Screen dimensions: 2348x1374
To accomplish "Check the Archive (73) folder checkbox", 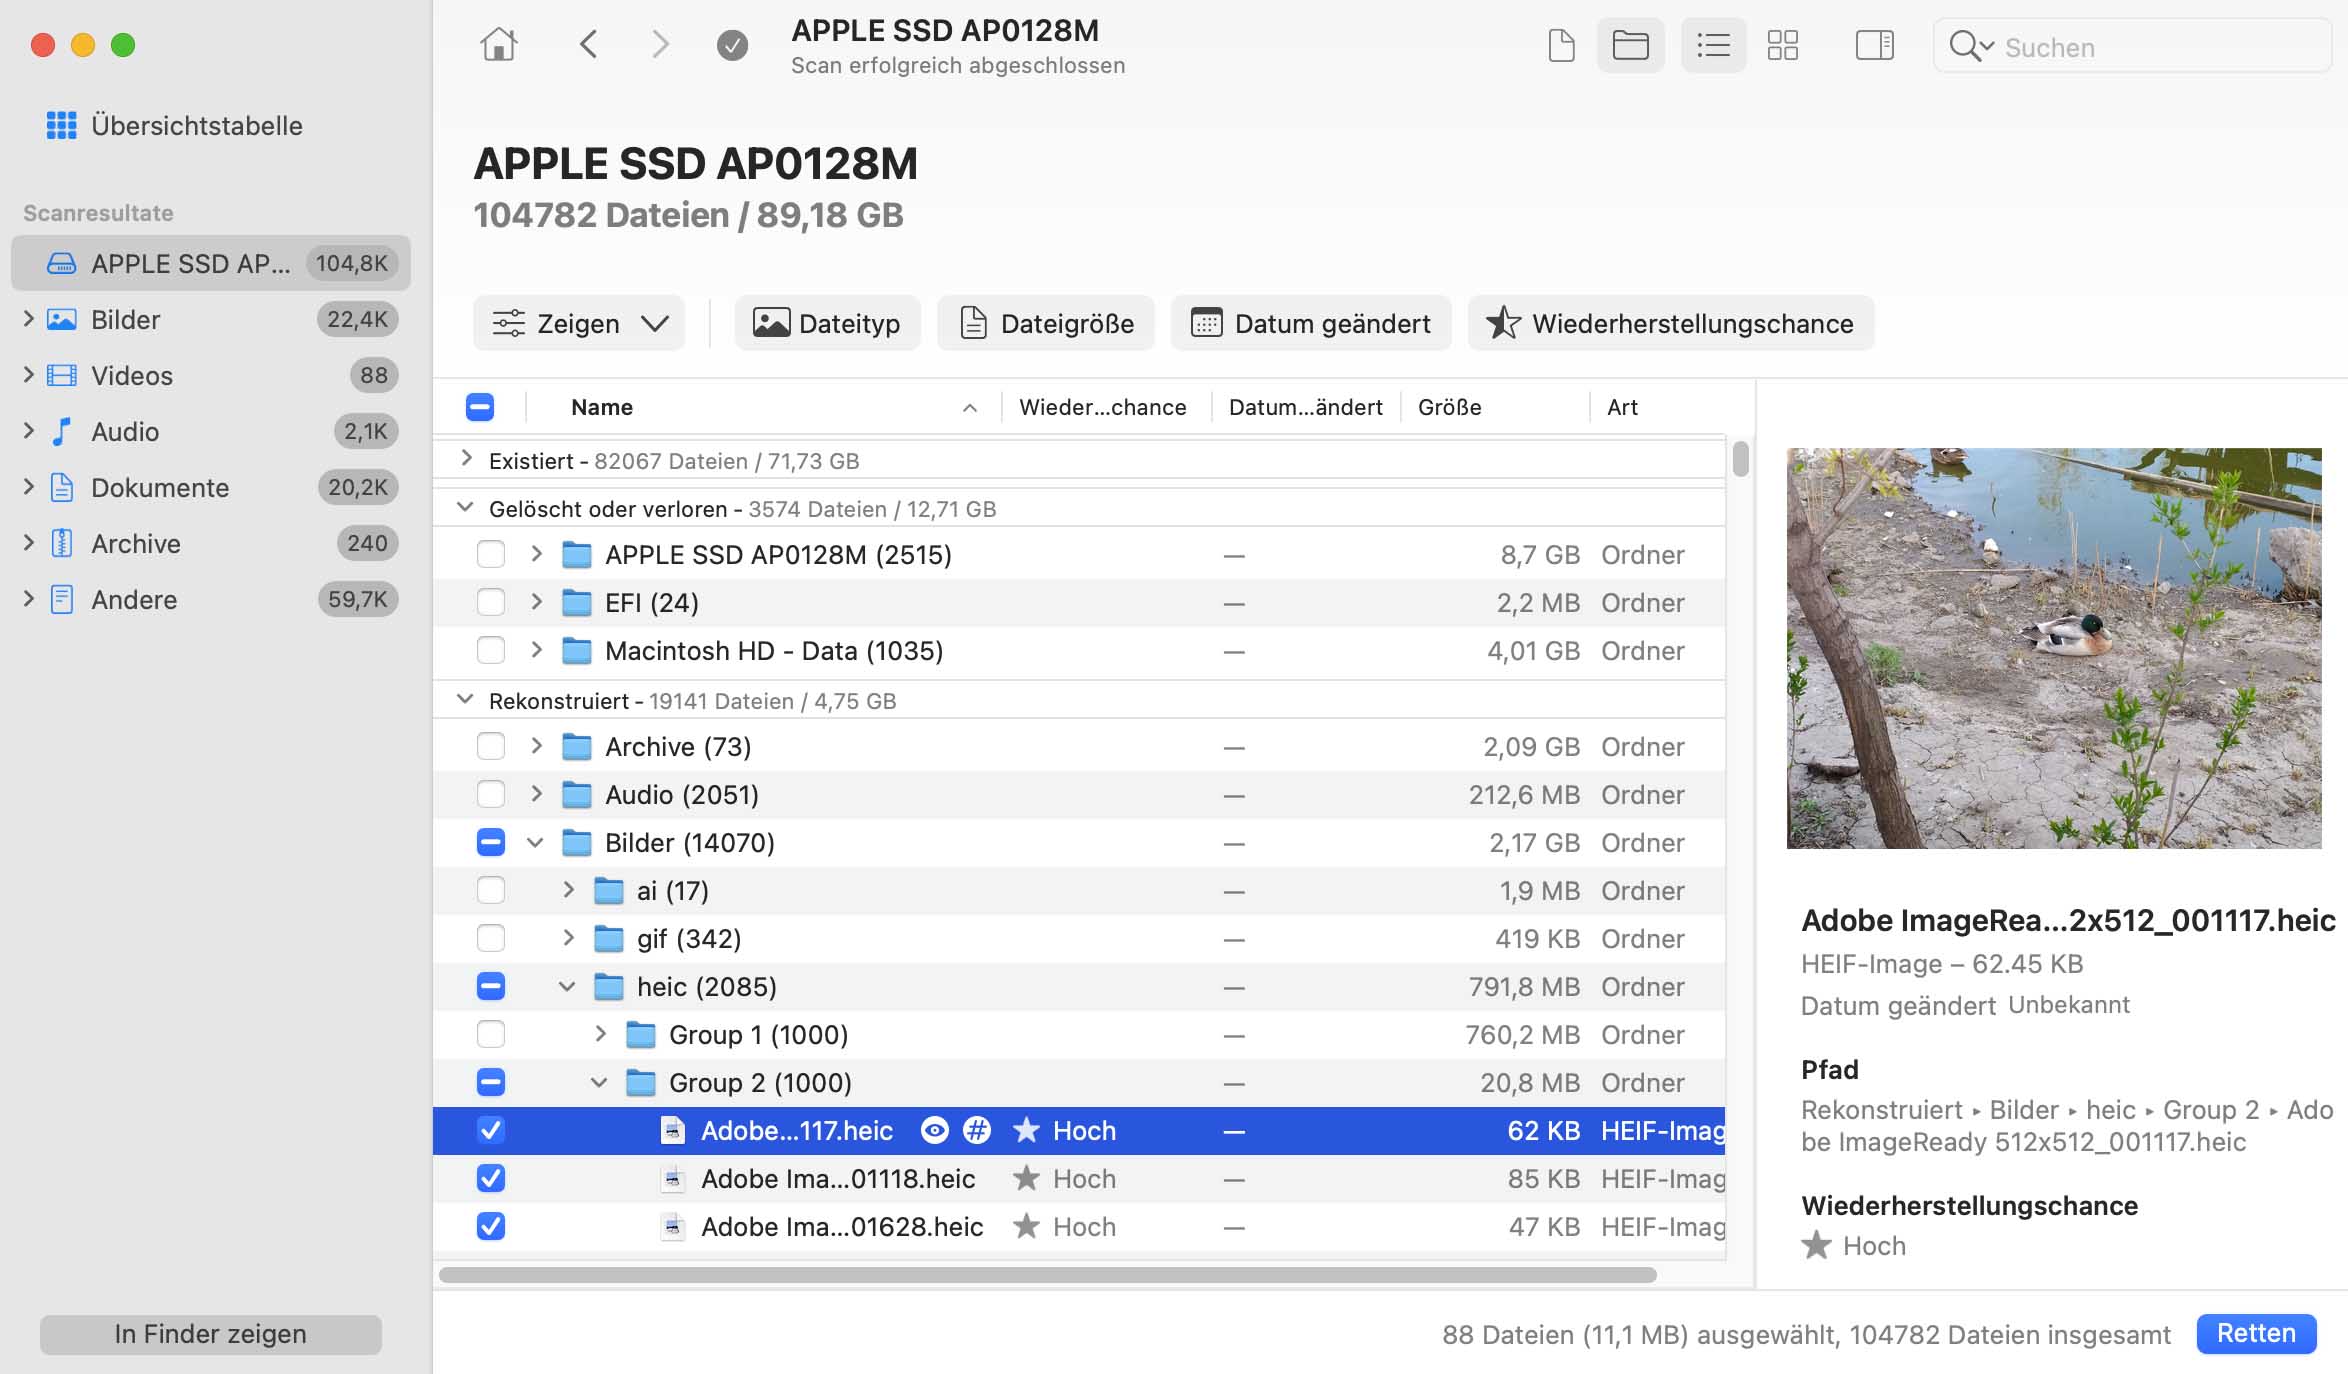I will [x=491, y=746].
